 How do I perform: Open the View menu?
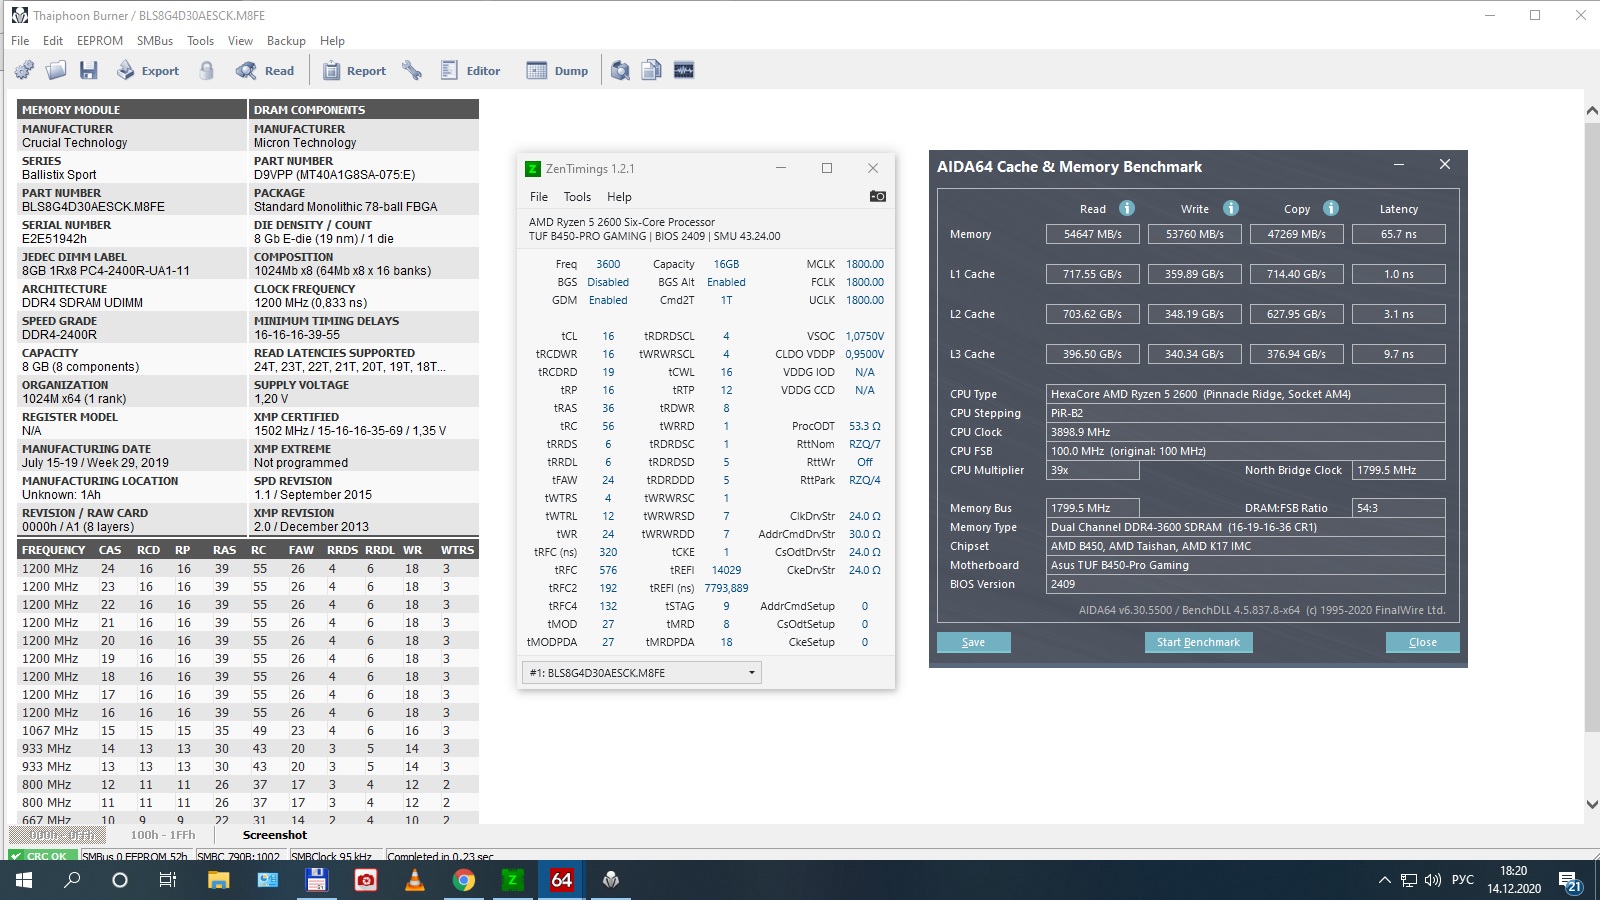(x=240, y=41)
